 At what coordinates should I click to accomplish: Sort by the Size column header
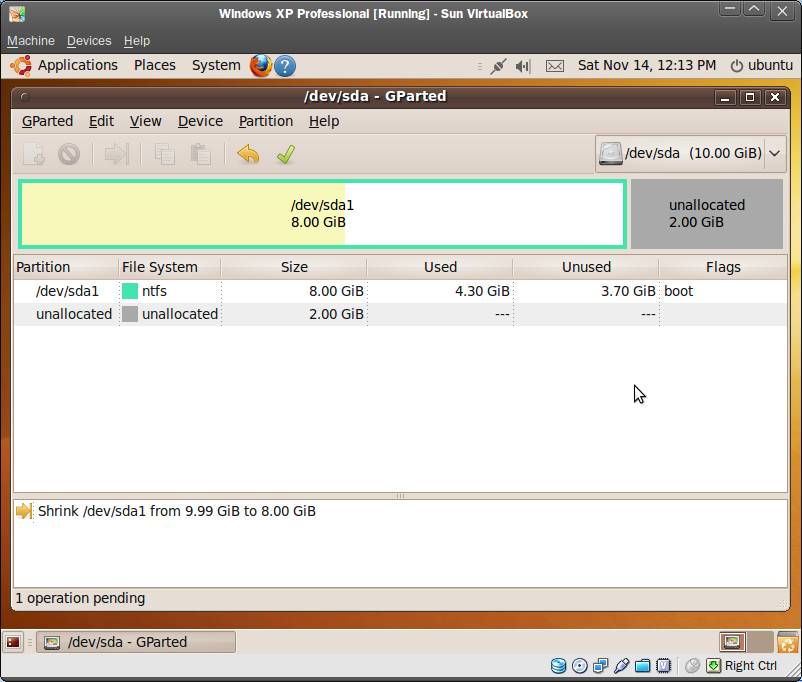click(294, 267)
